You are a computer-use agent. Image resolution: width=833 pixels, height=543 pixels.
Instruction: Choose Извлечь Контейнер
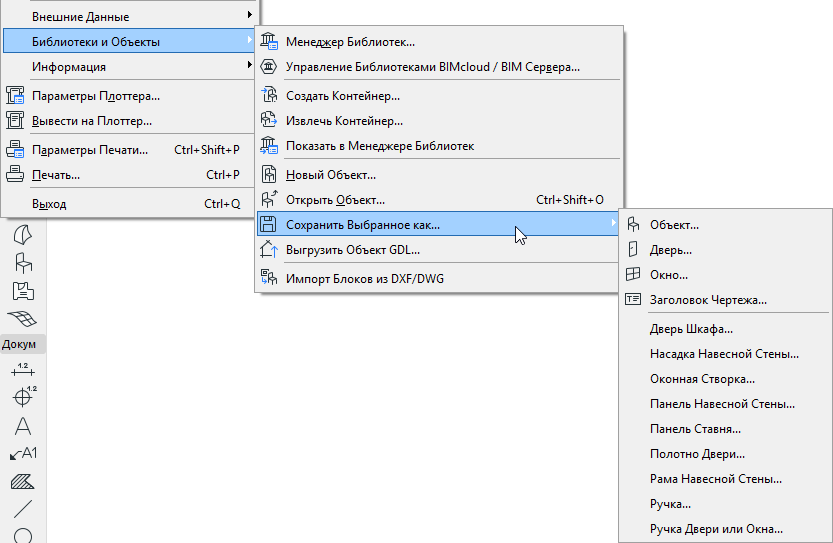pyautogui.click(x=438, y=121)
